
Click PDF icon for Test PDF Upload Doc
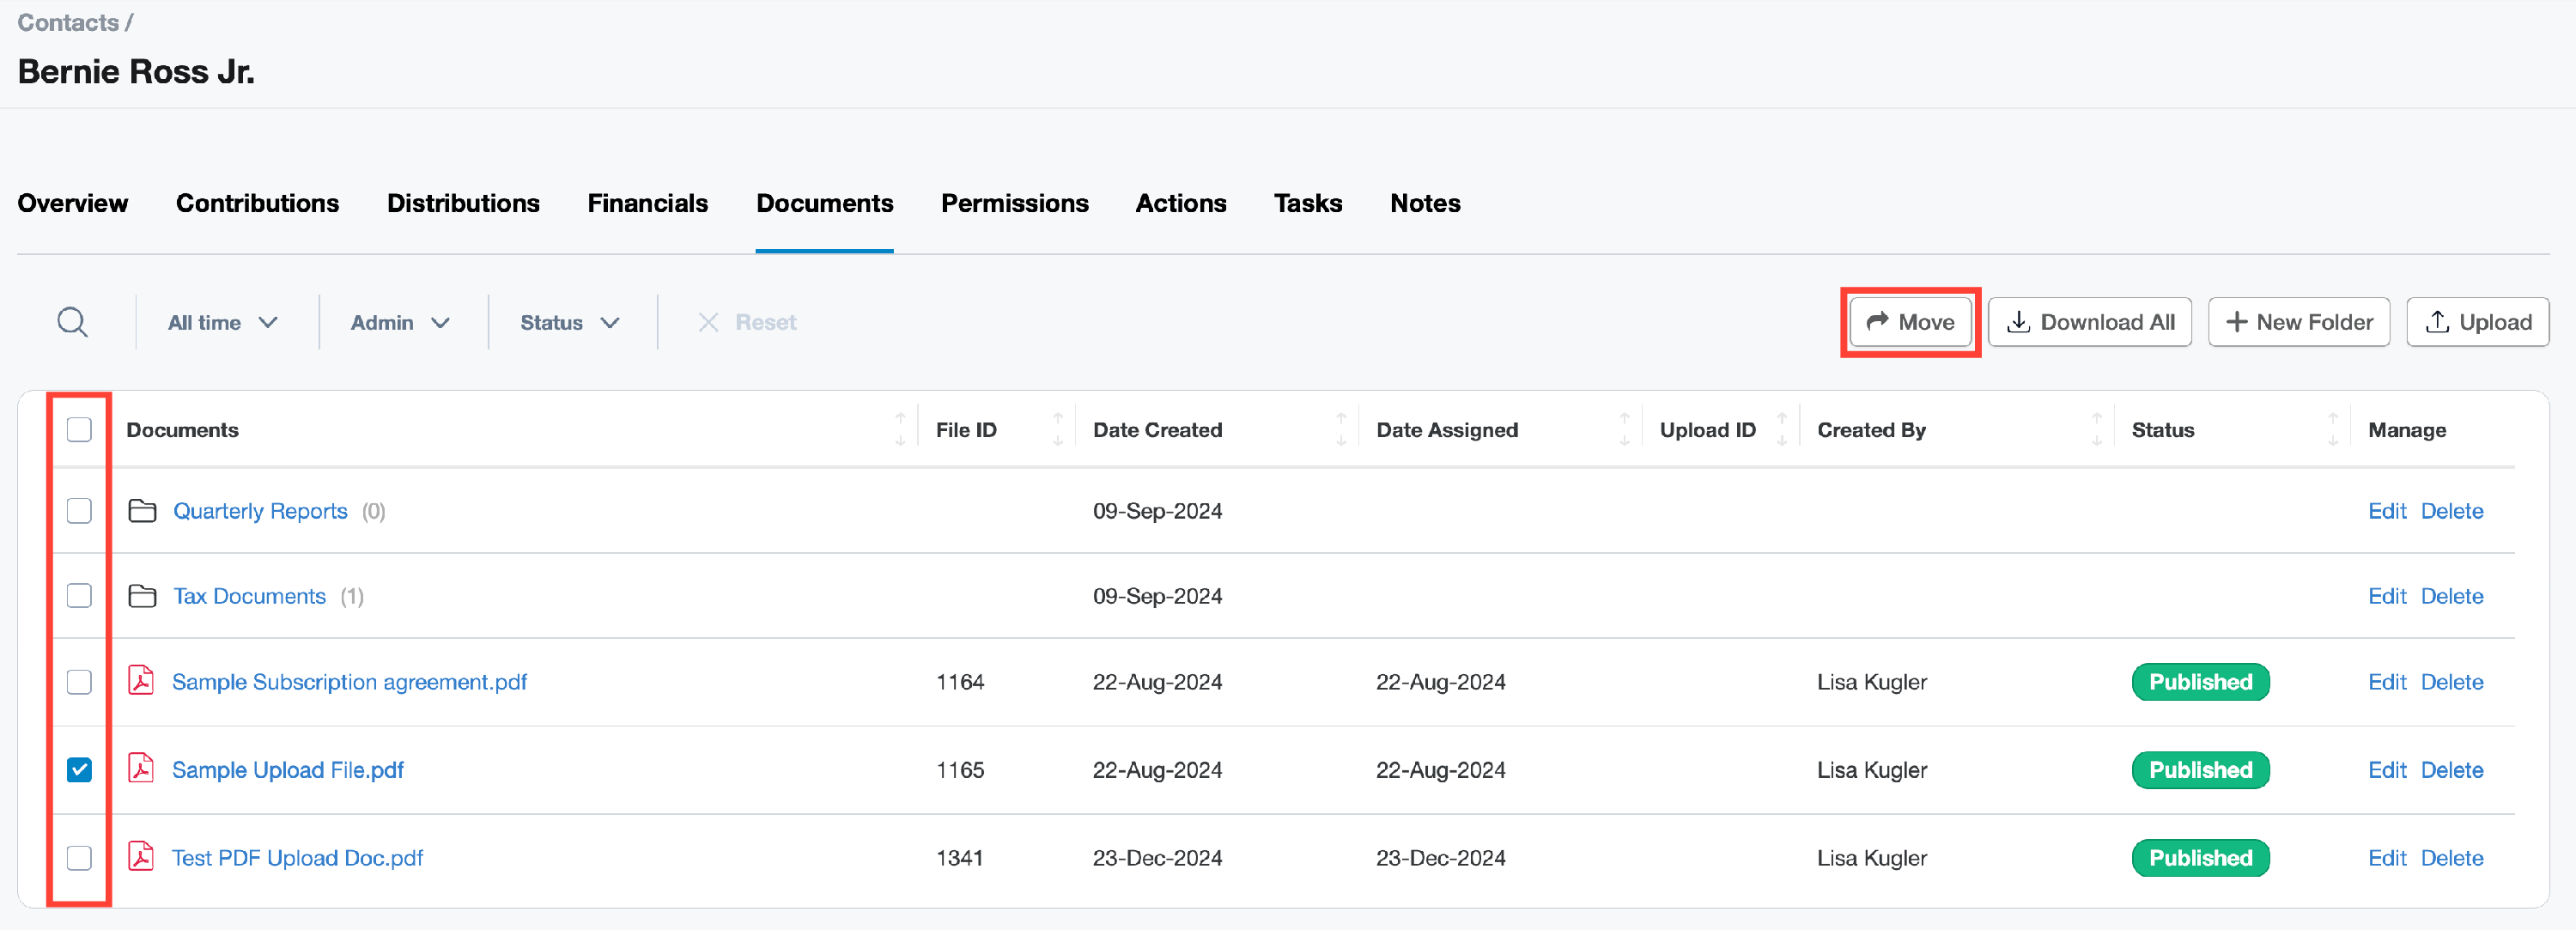pos(141,857)
